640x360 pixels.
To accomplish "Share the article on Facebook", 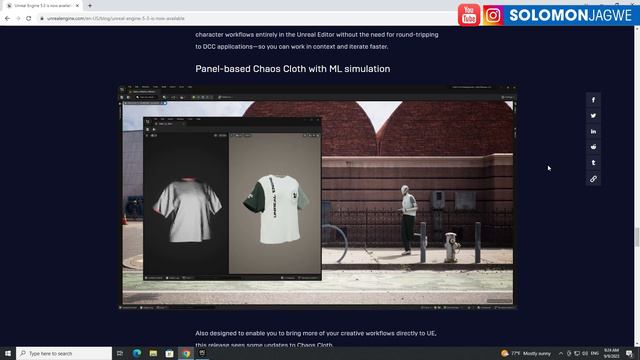I will coord(593,100).
